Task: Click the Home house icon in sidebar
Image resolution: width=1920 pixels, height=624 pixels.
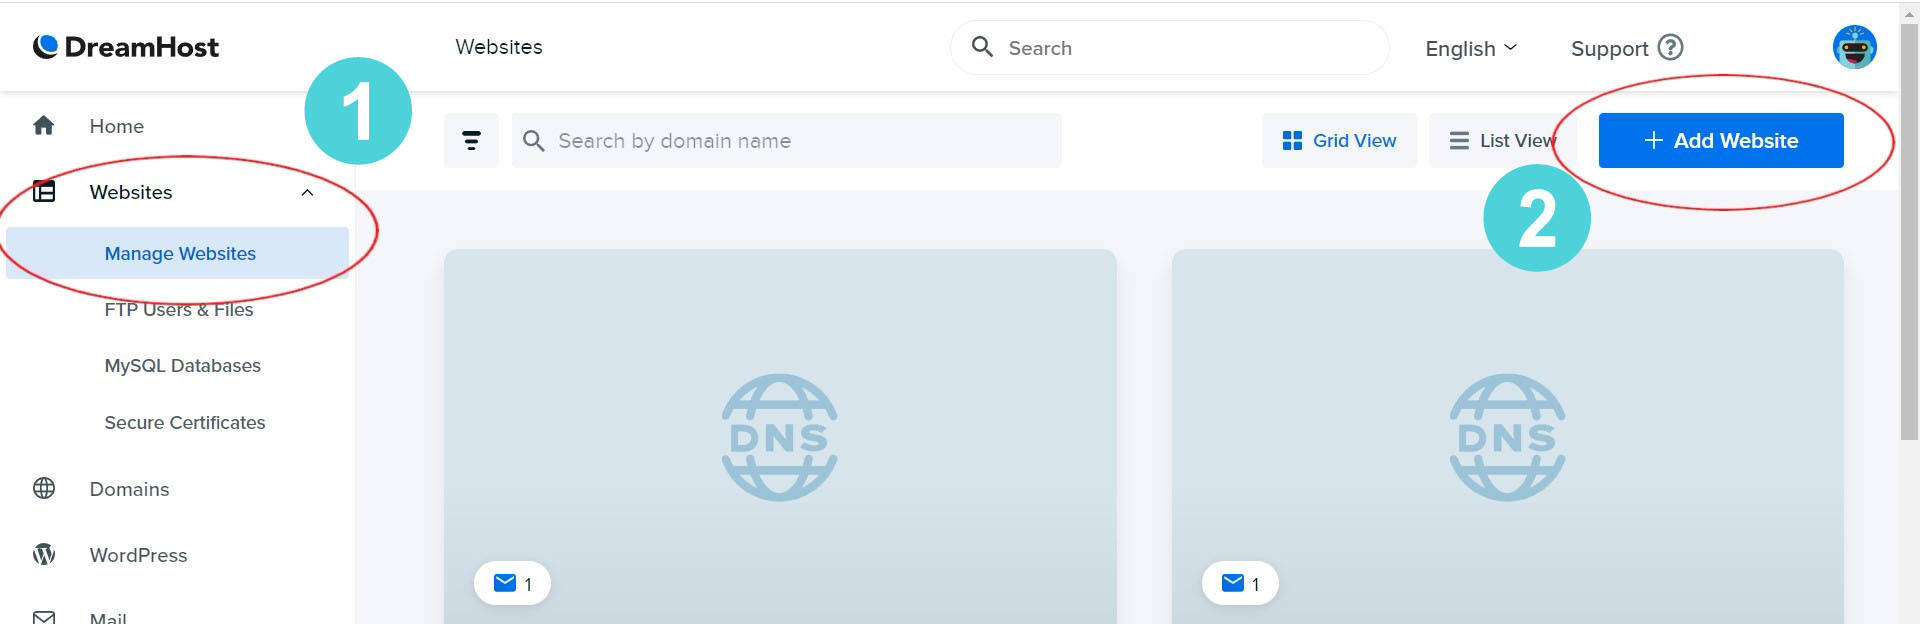Action: point(44,126)
